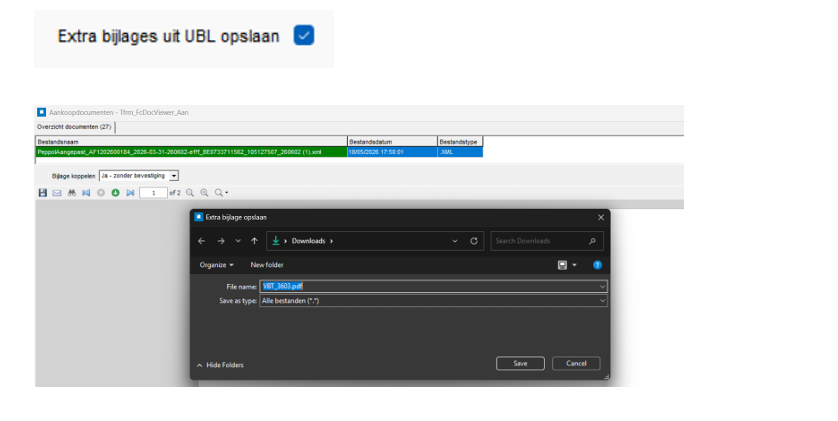The height and width of the screenshot is (421, 838).
Task: Expand the address bar history dropdown
Action: click(455, 241)
